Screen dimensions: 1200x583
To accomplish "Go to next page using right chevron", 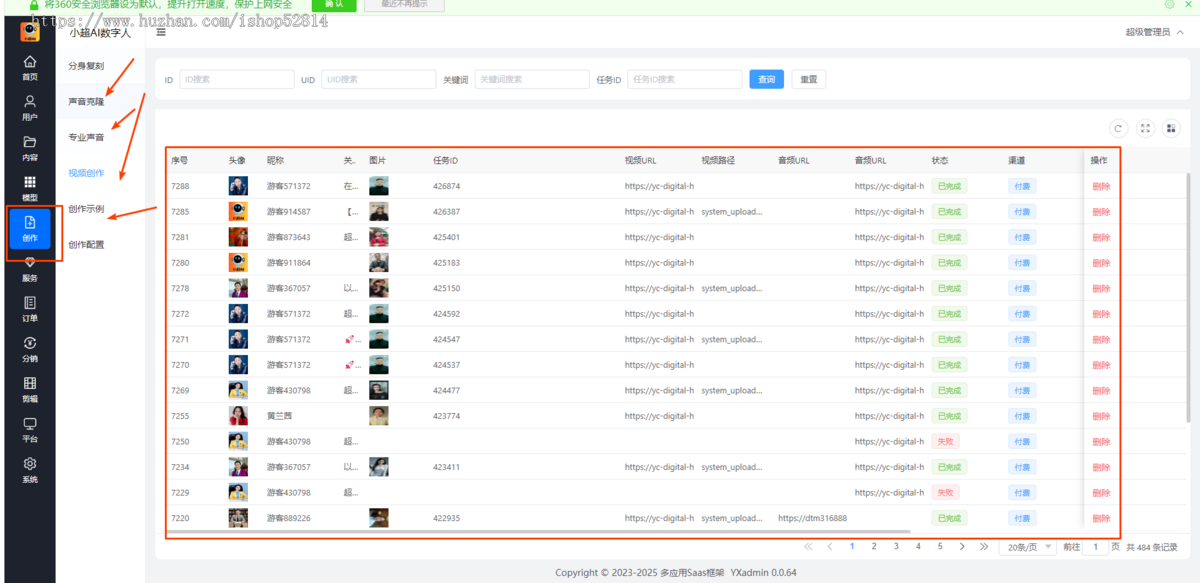I will [x=962, y=547].
